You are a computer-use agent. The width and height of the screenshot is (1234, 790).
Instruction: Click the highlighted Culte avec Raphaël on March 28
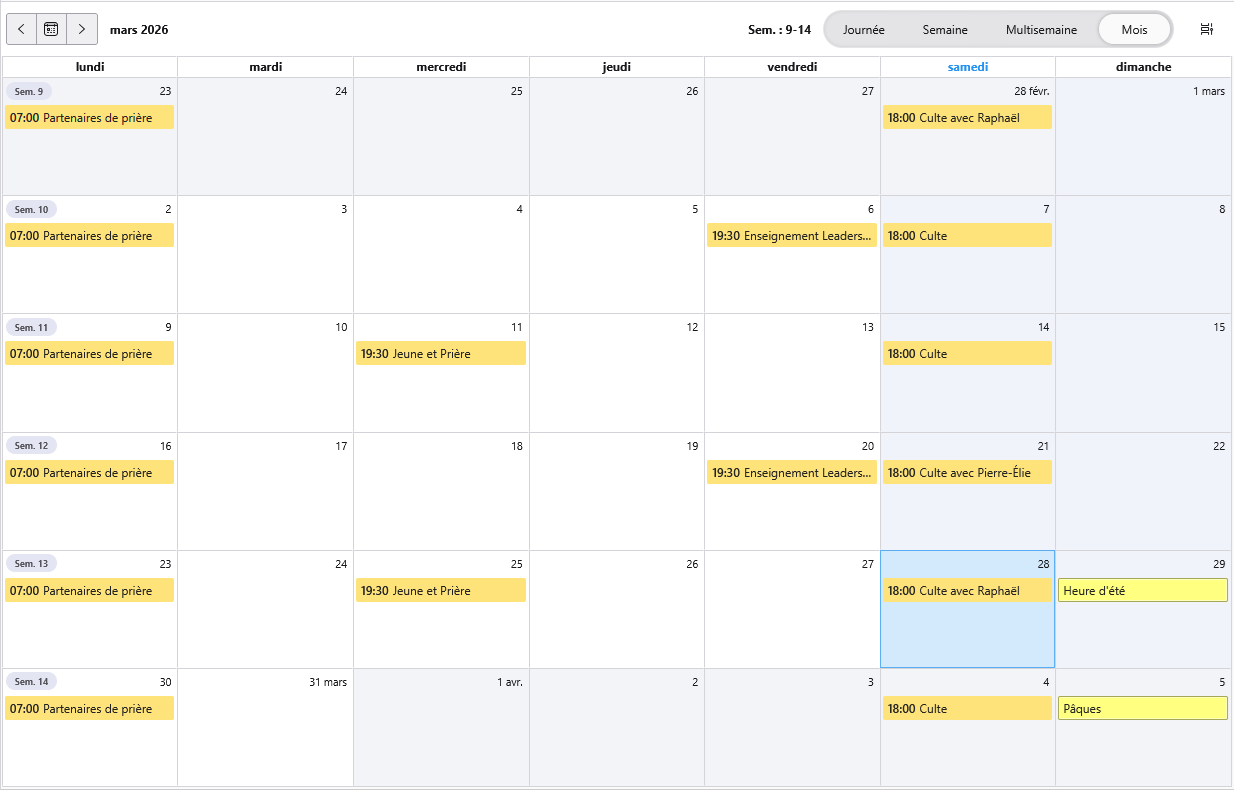tap(966, 591)
